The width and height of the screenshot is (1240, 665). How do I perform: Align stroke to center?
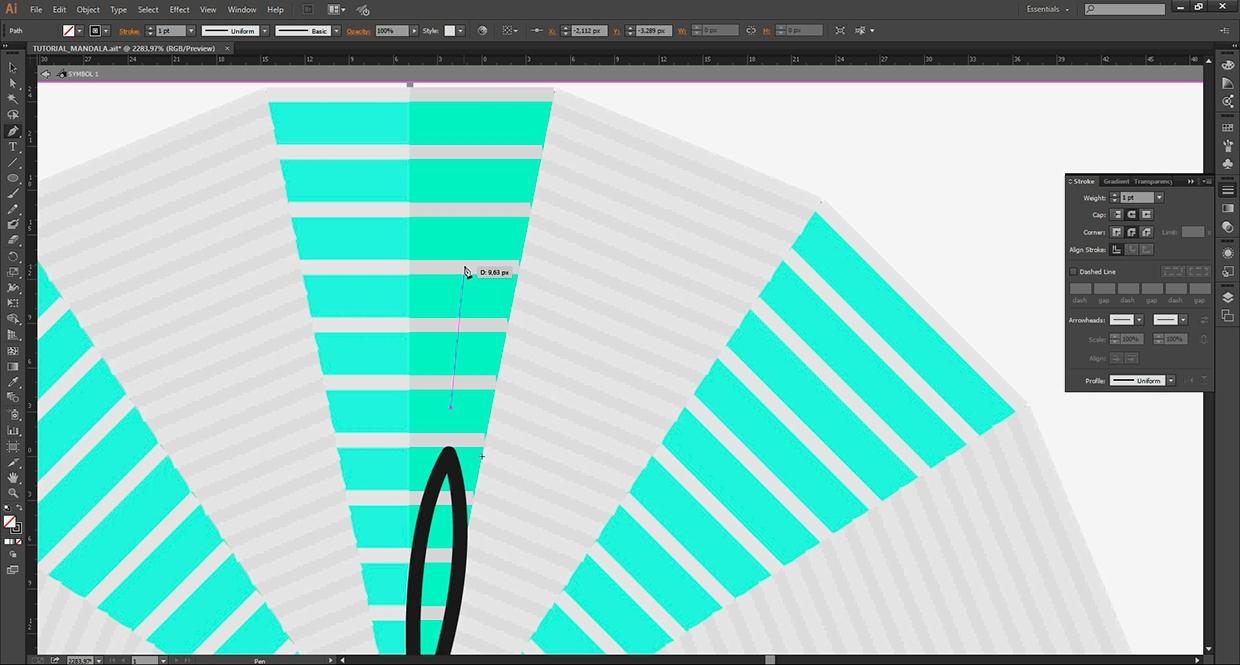coord(1118,249)
